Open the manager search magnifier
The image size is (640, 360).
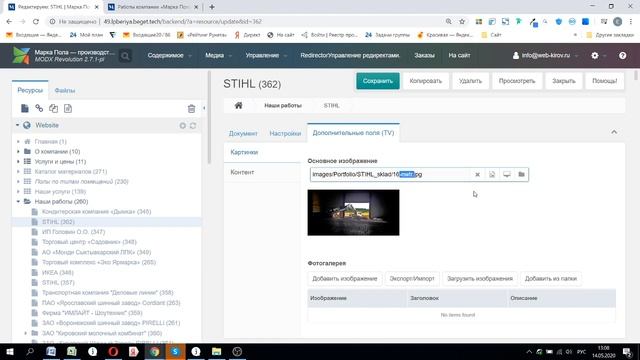point(125,56)
